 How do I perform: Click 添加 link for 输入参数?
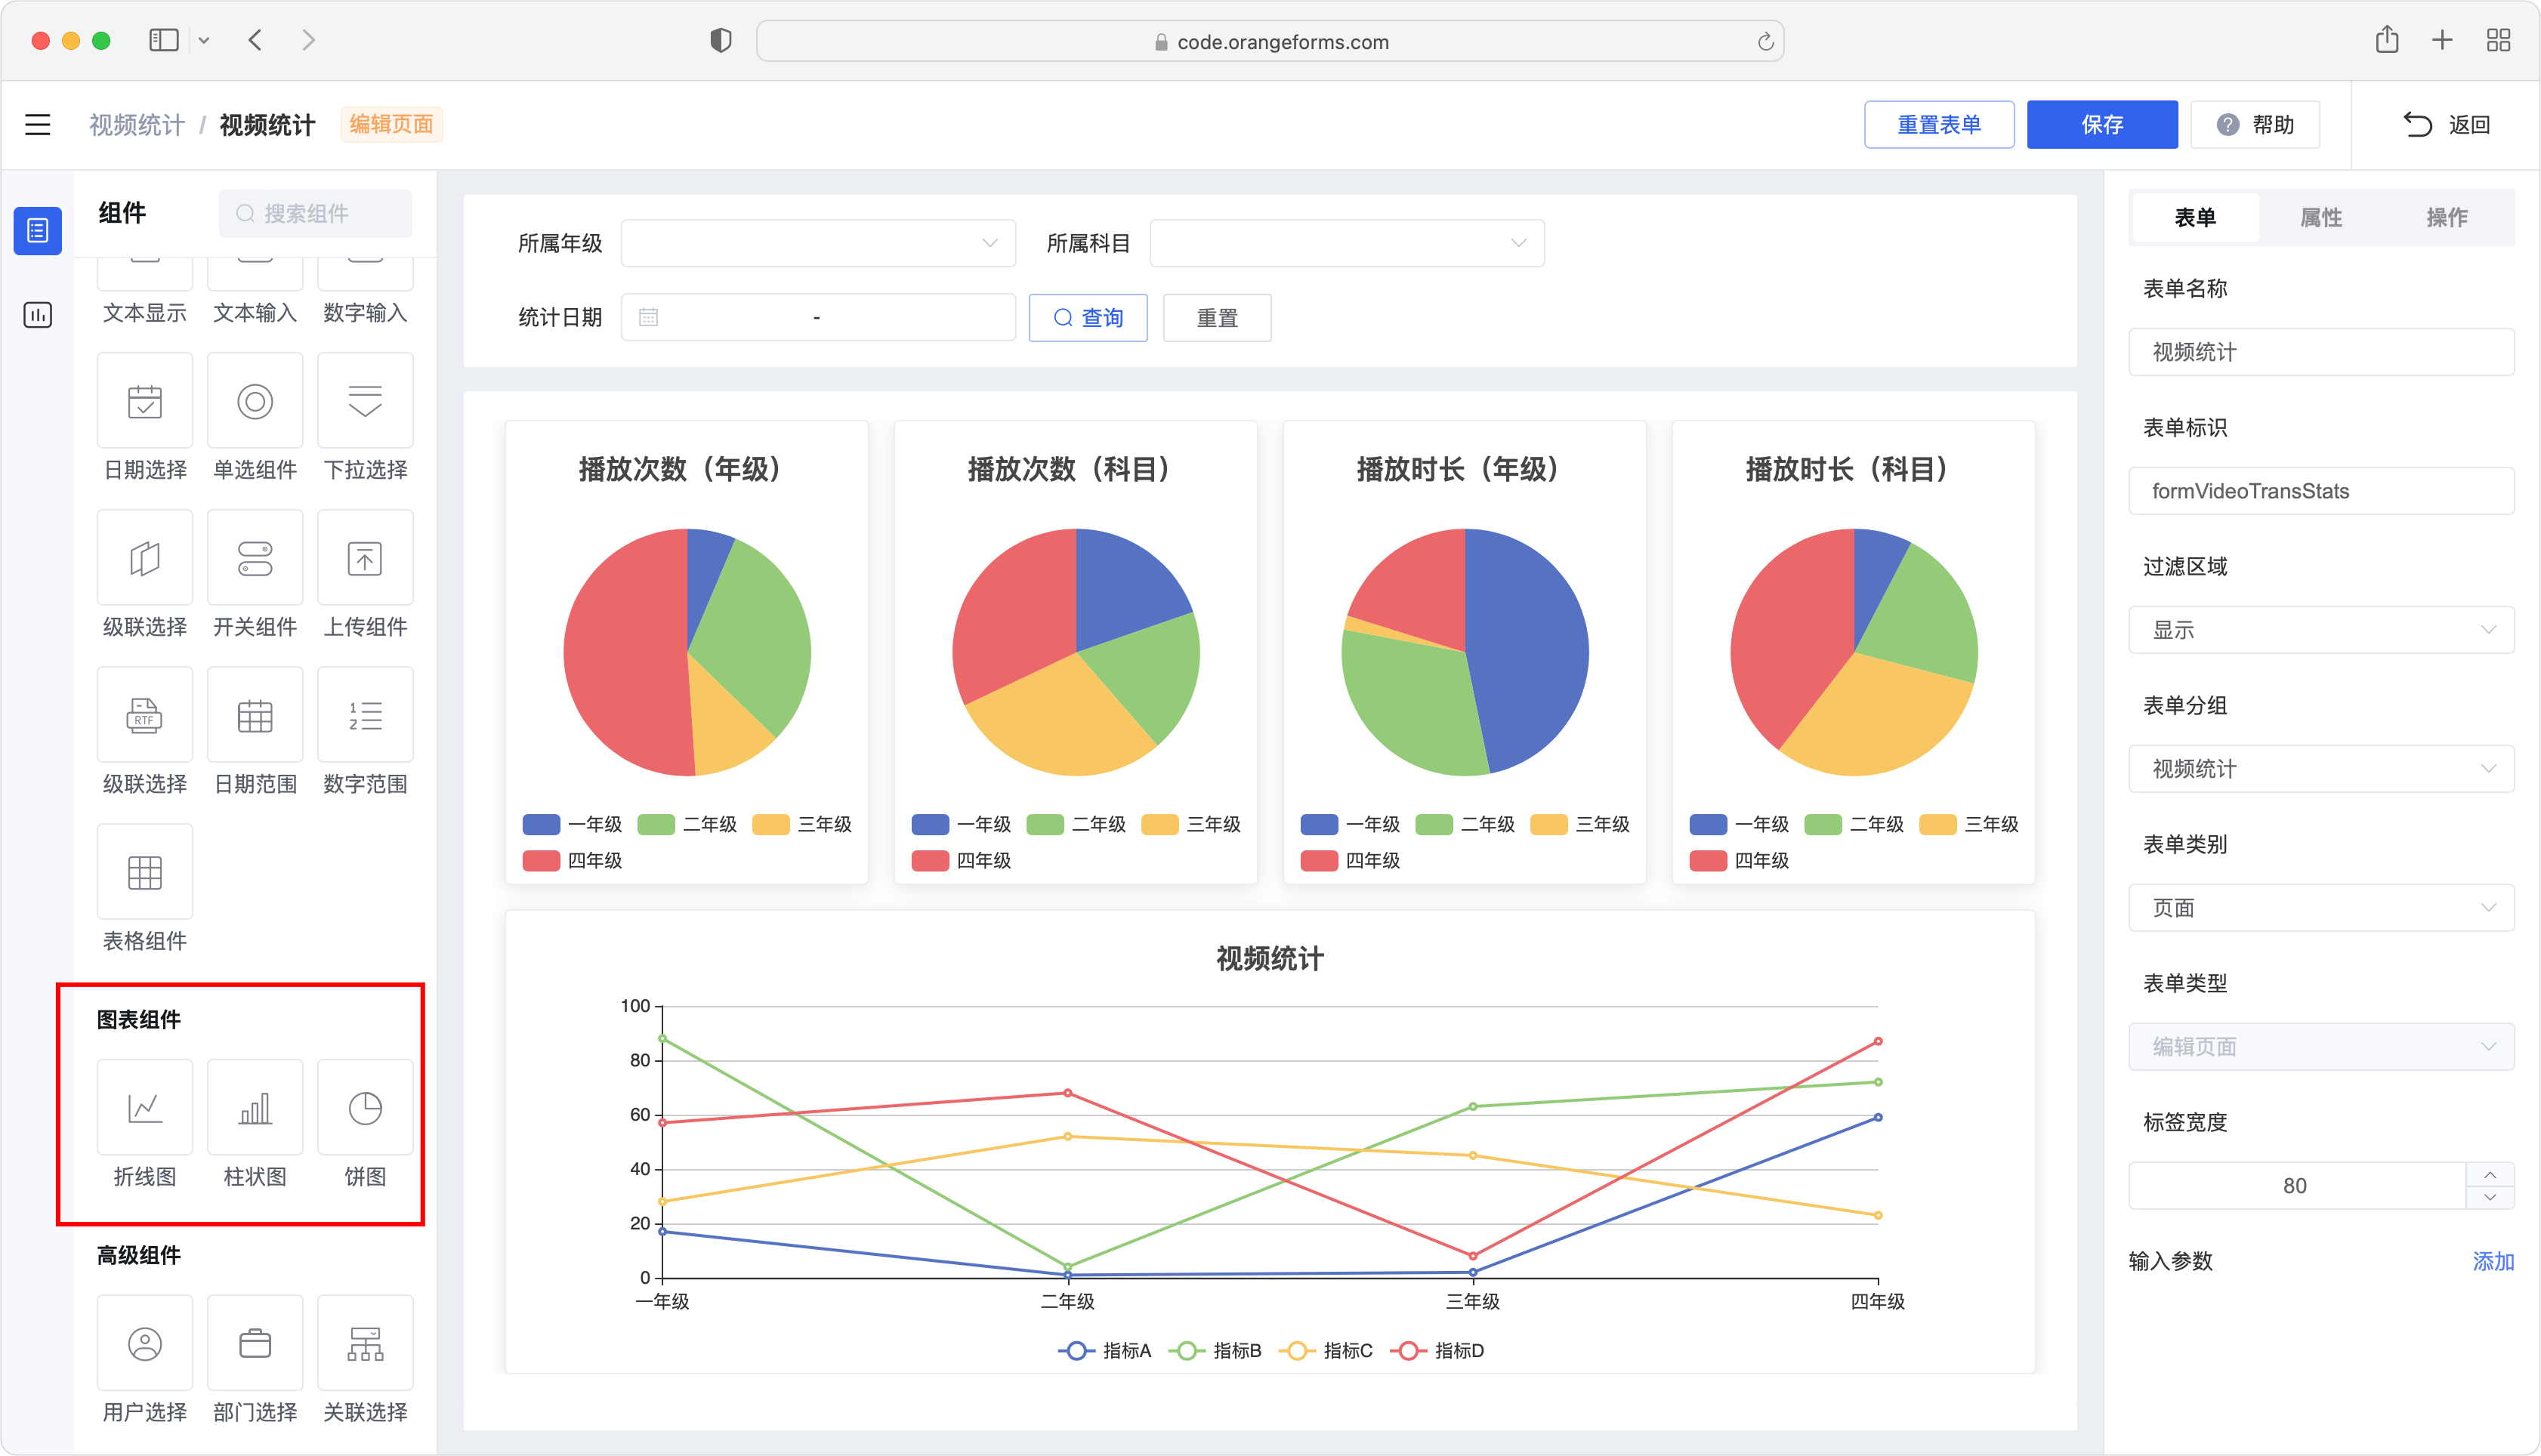(2493, 1261)
